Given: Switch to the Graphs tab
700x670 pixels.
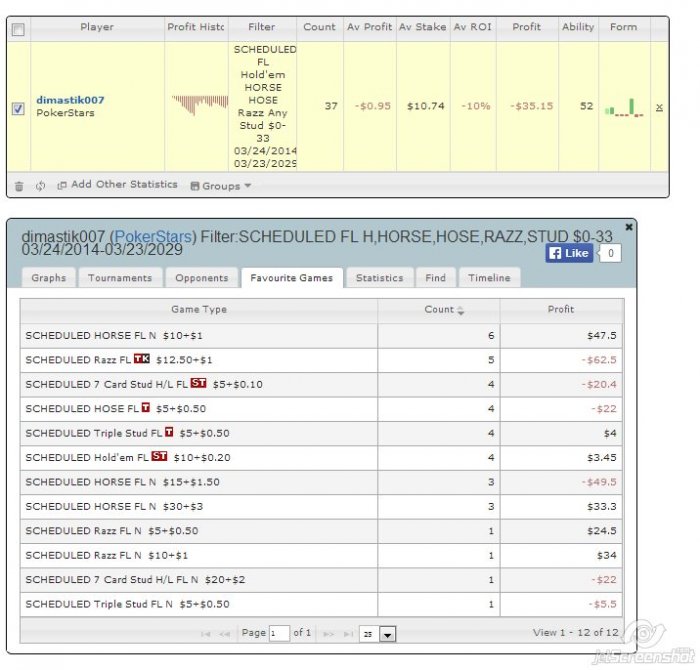Looking at the screenshot, I should pos(49,278).
